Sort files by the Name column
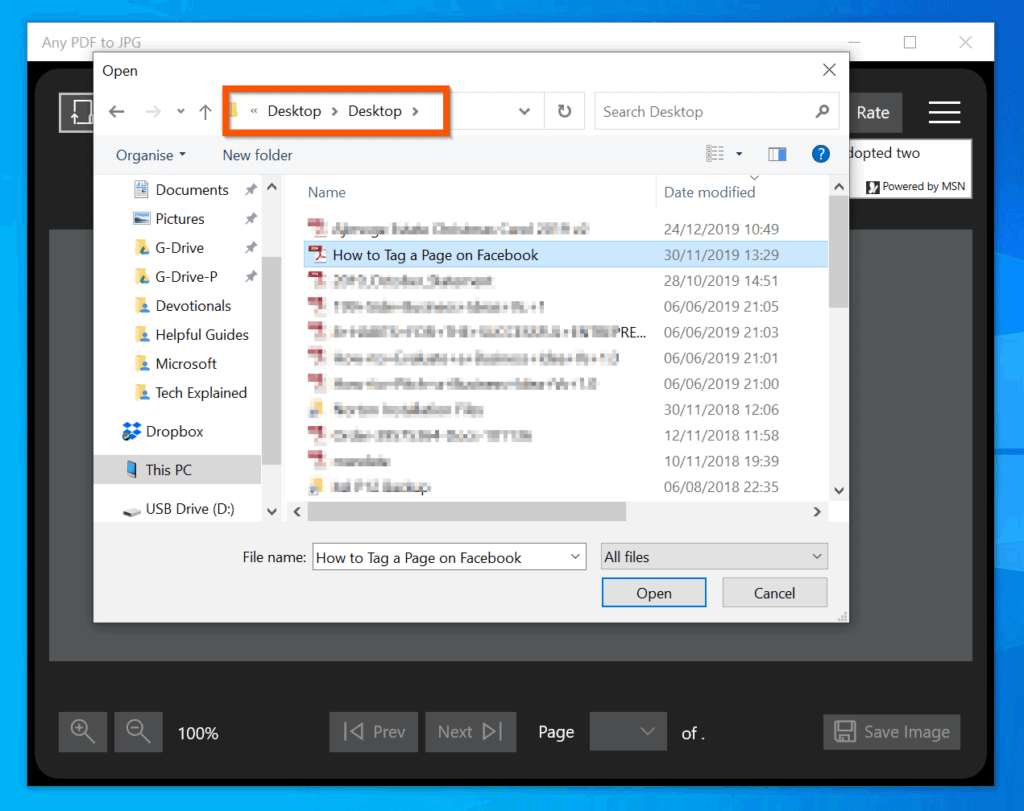Image resolution: width=1024 pixels, height=811 pixels. (327, 192)
